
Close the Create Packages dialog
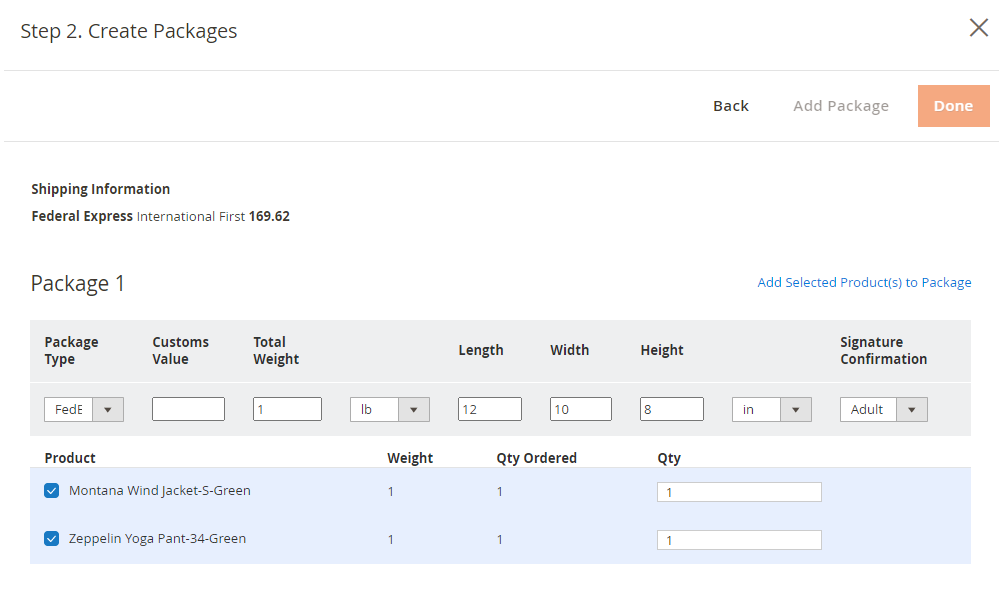pos(979,27)
